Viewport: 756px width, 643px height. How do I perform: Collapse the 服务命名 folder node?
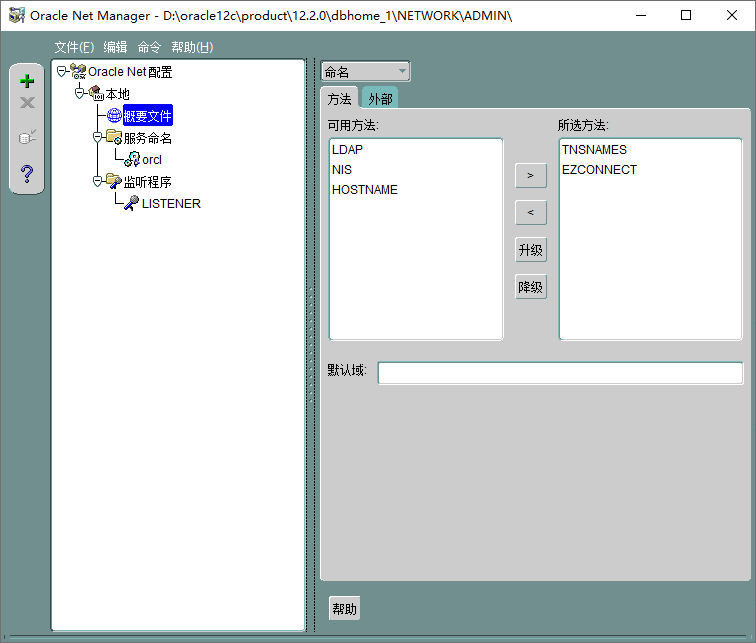point(98,137)
